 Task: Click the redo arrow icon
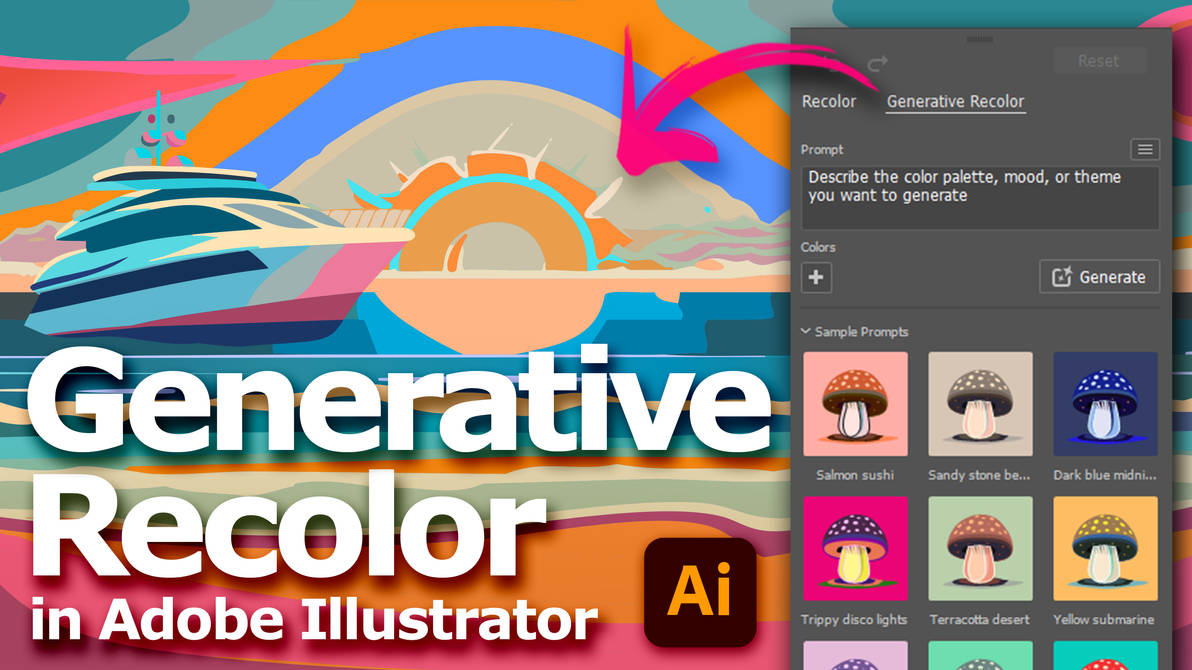pos(877,63)
